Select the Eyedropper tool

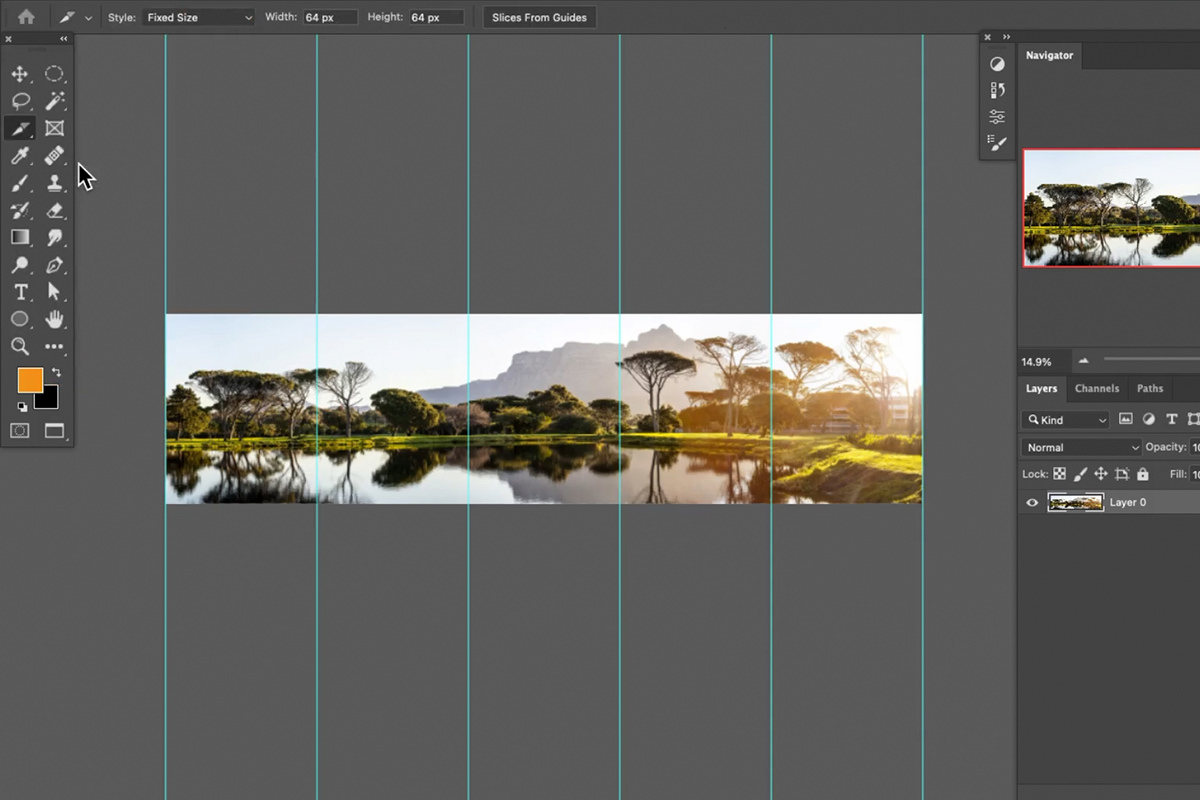[20, 155]
